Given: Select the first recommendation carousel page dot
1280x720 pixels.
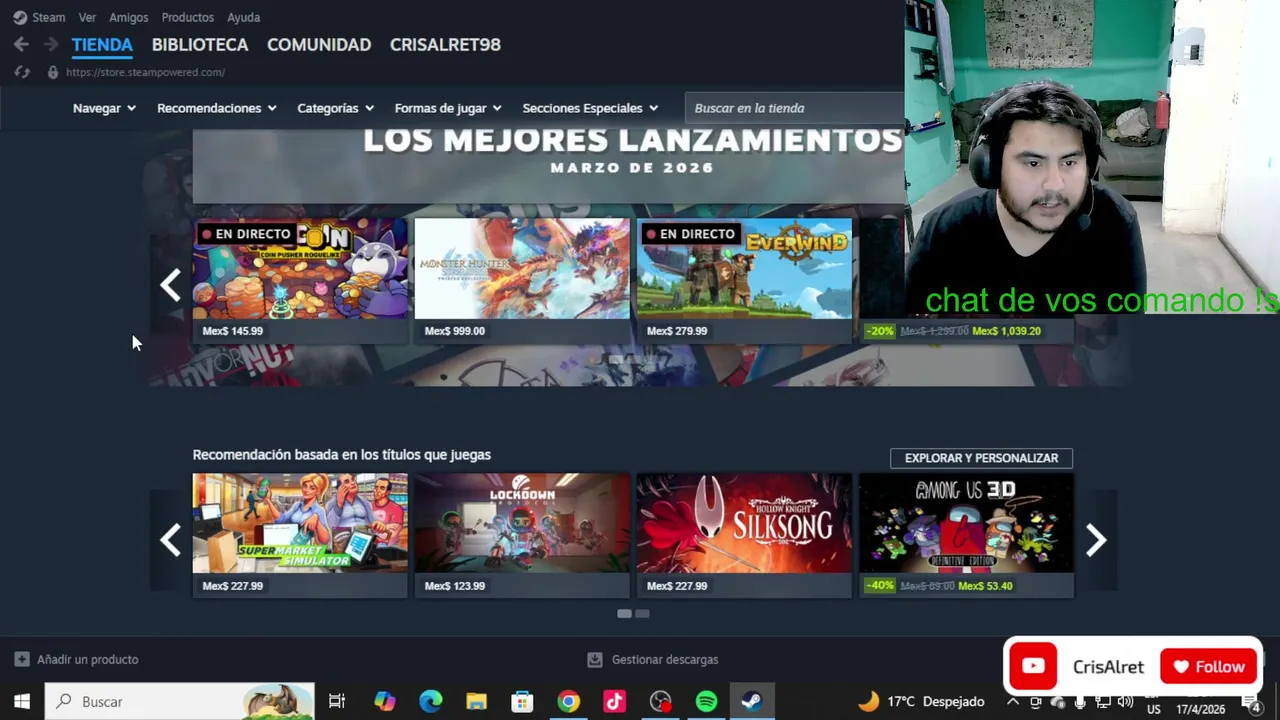Looking at the screenshot, I should [624, 613].
